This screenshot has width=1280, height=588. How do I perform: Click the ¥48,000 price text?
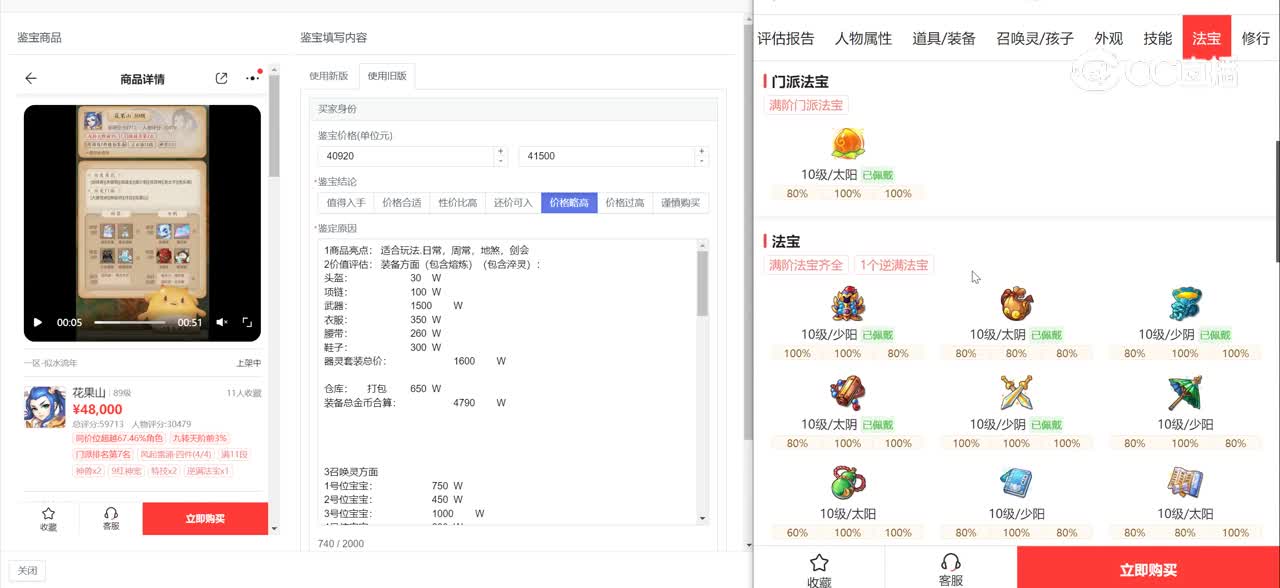point(97,409)
